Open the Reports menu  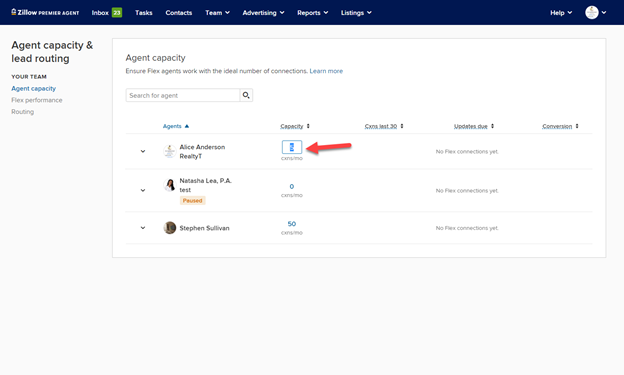click(x=313, y=13)
